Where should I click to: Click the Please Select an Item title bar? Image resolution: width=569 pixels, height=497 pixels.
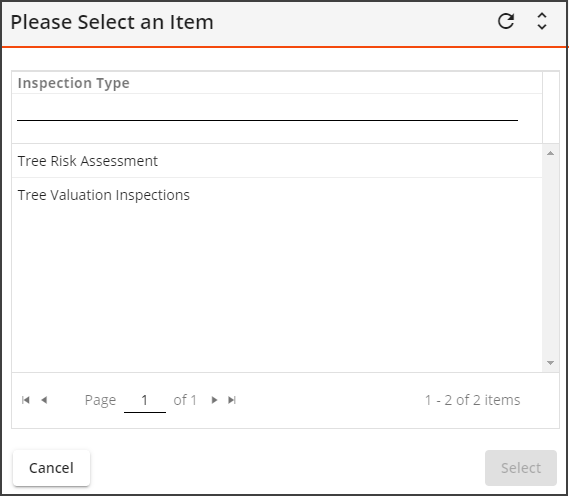(112, 22)
